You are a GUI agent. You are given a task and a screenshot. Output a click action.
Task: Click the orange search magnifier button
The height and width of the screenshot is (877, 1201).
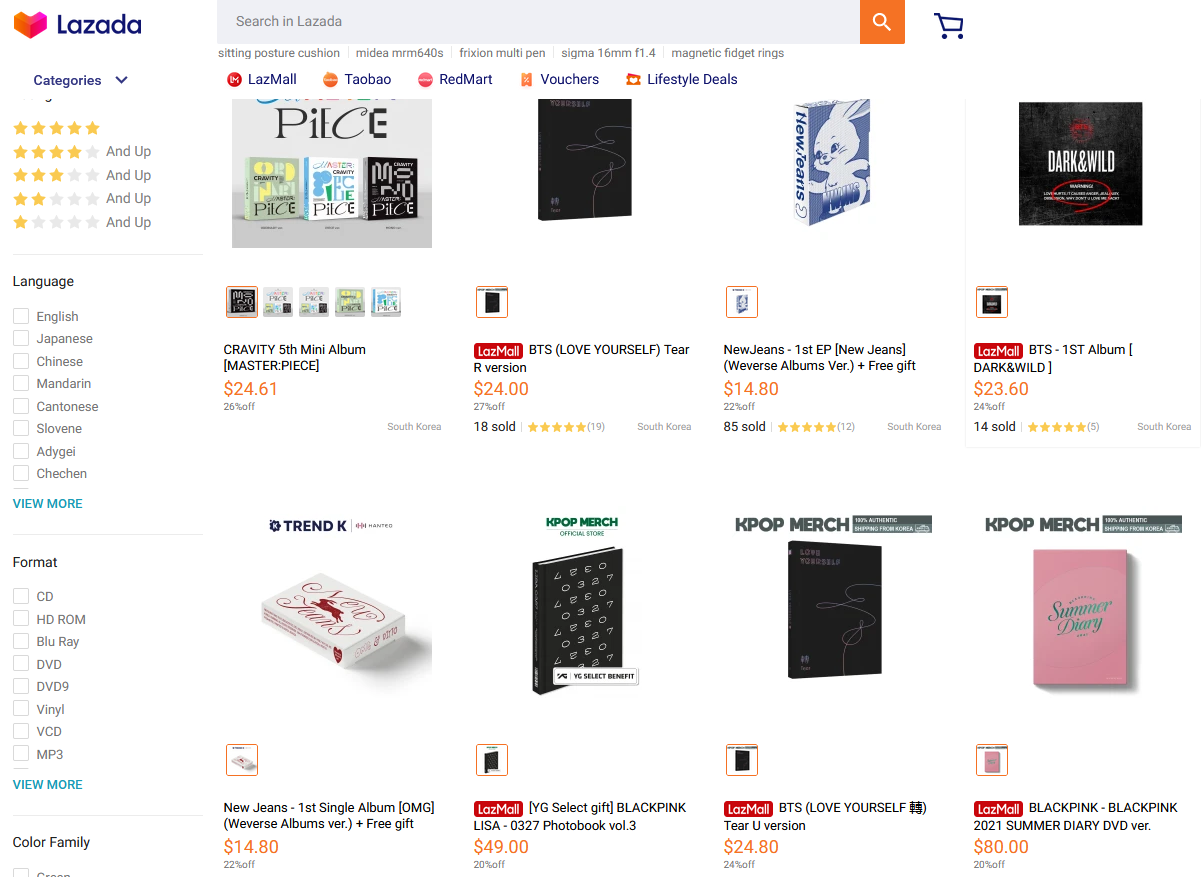pyautogui.click(x=881, y=22)
